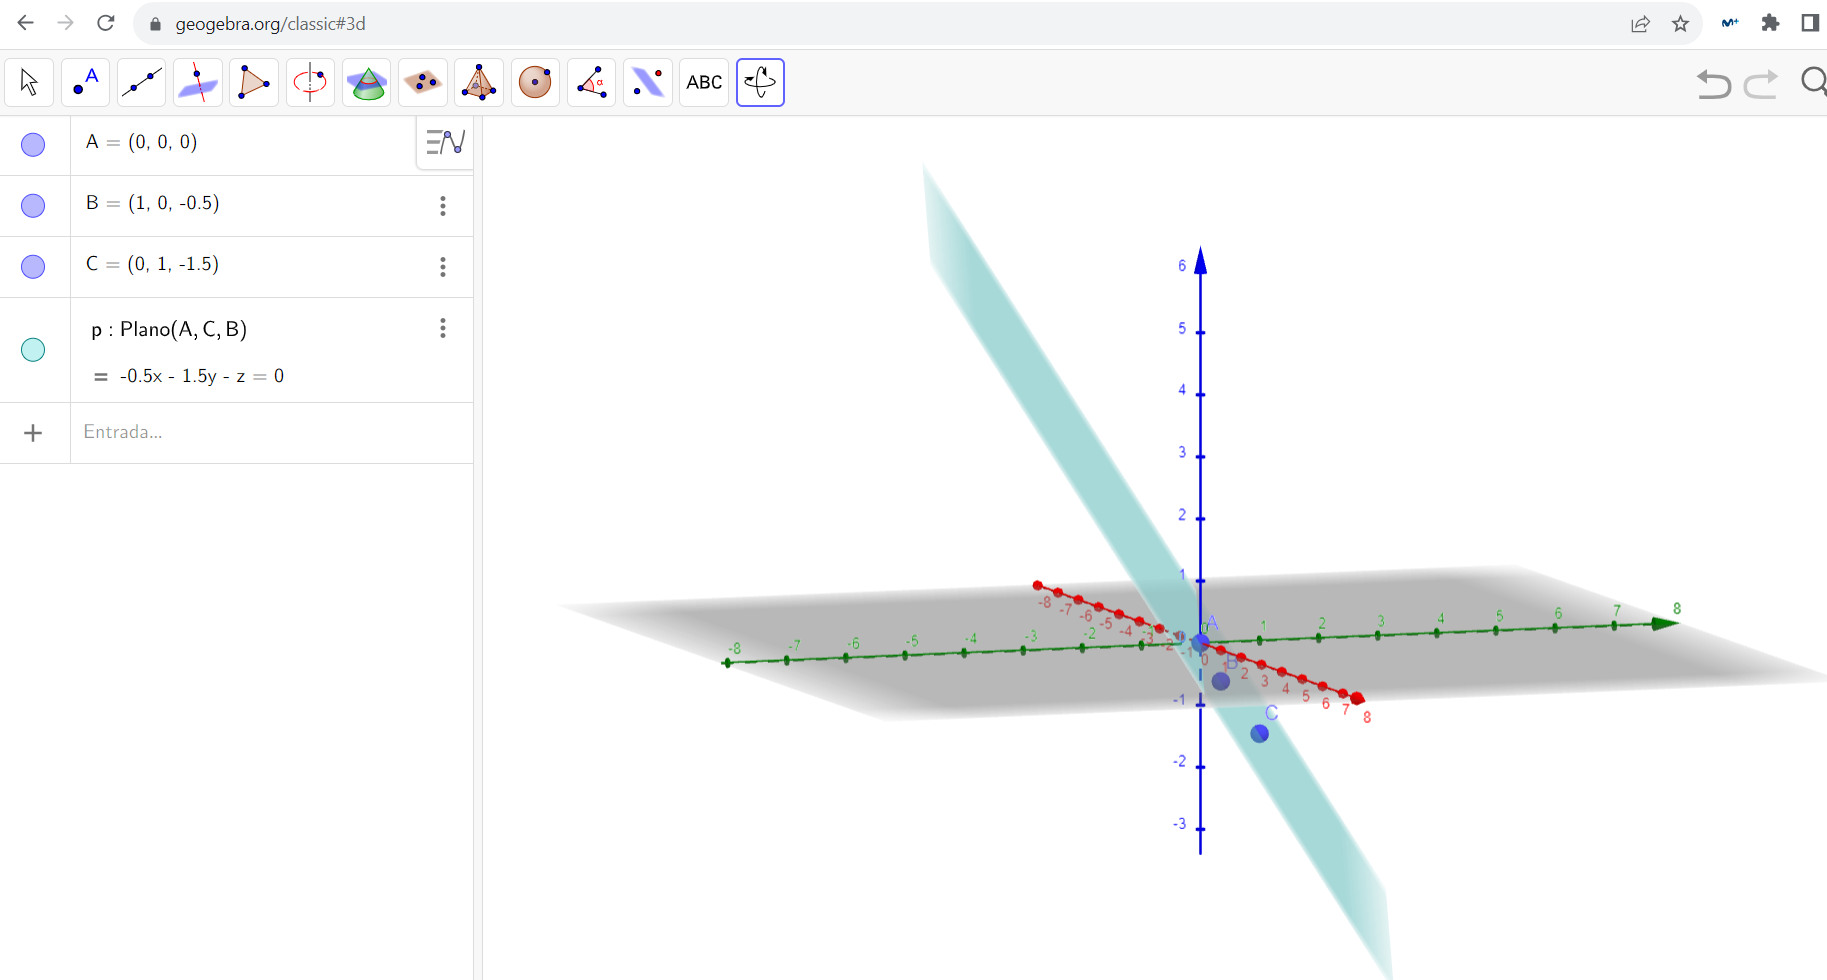Activate the Rotate 3D Graphics View tool
Viewport: 1827px width, 980px height.
[760, 82]
